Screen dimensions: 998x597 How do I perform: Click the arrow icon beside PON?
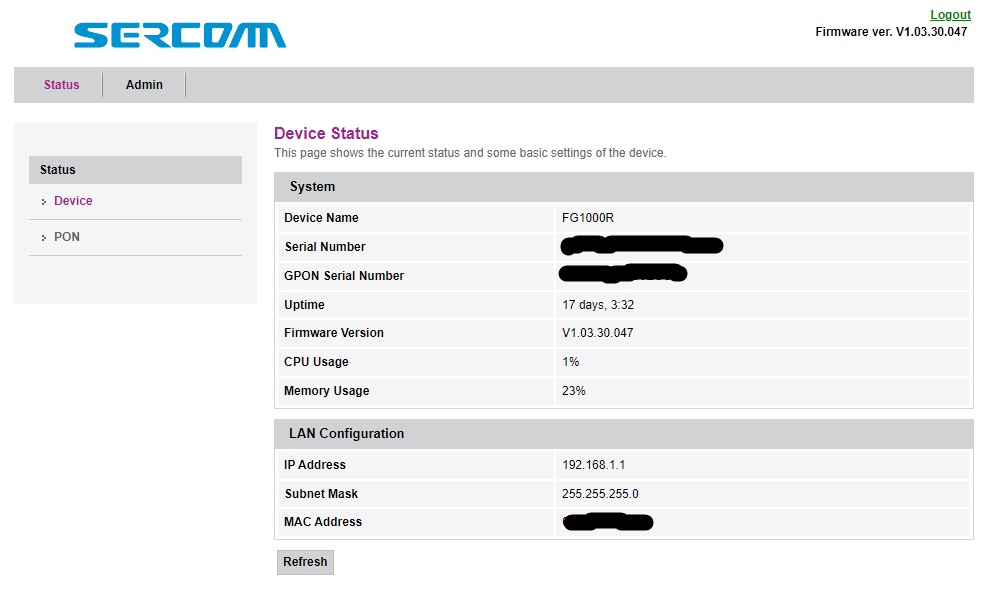pos(44,236)
